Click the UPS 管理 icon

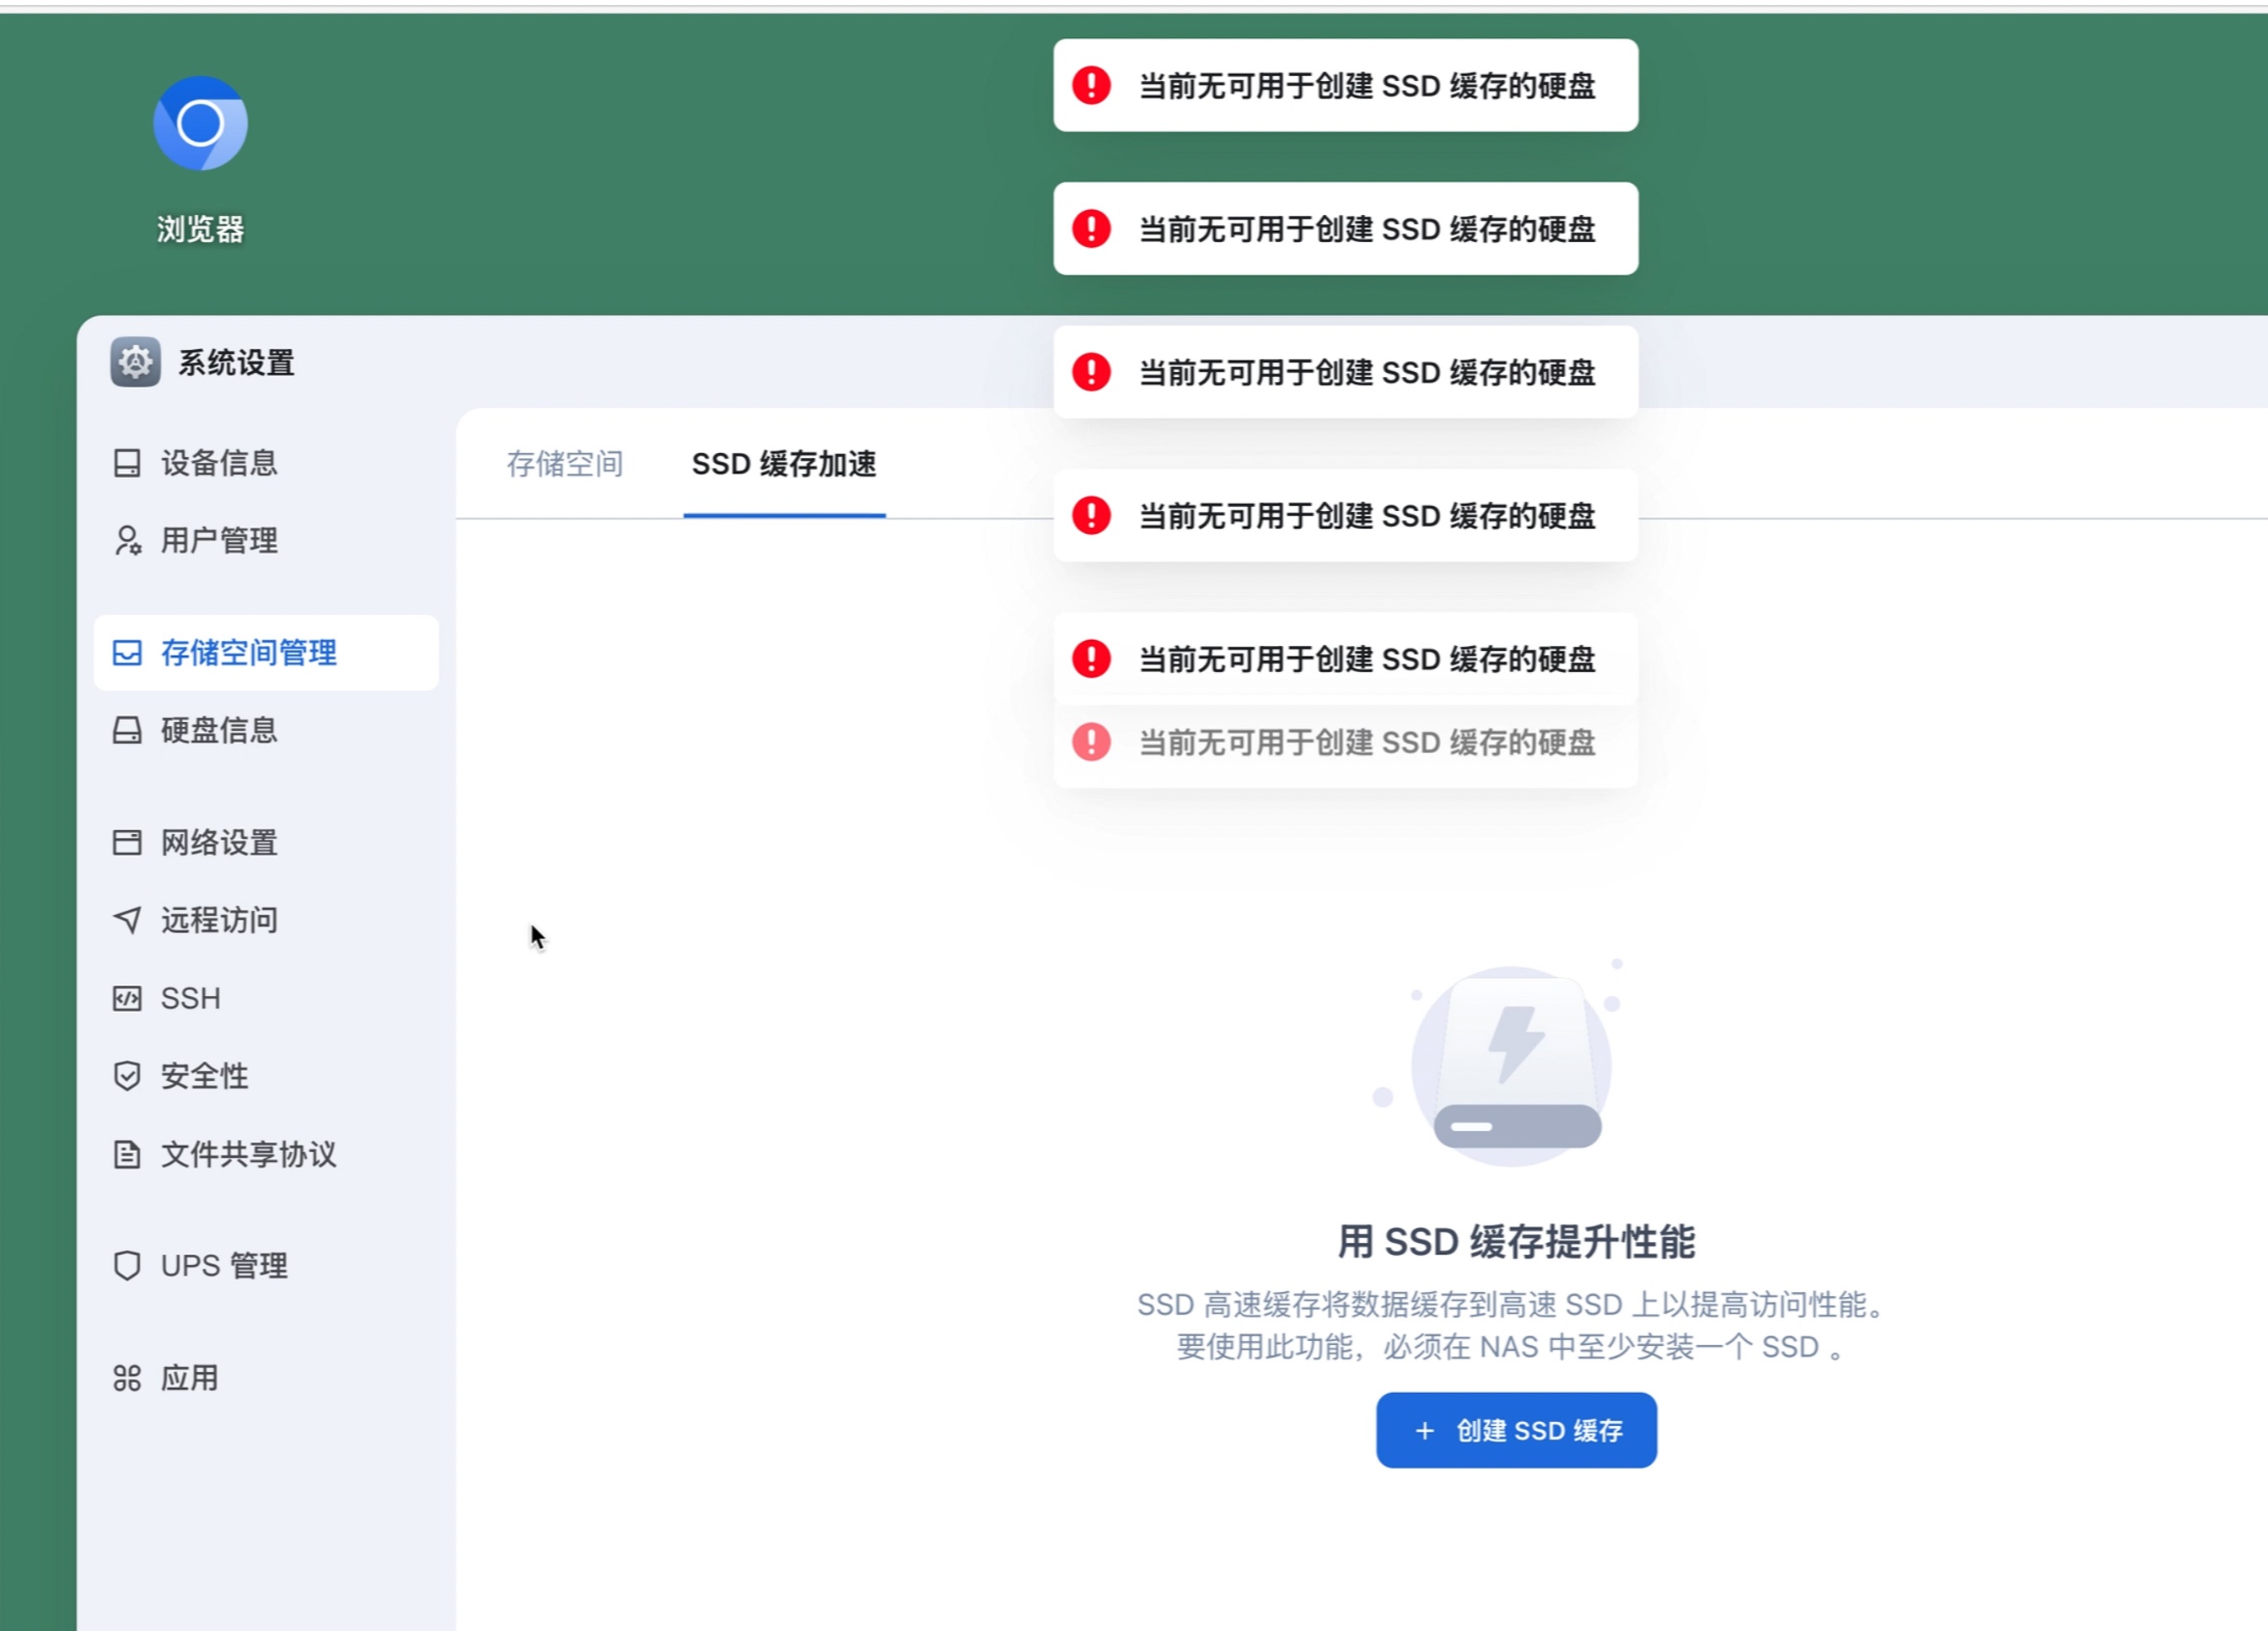point(127,1266)
